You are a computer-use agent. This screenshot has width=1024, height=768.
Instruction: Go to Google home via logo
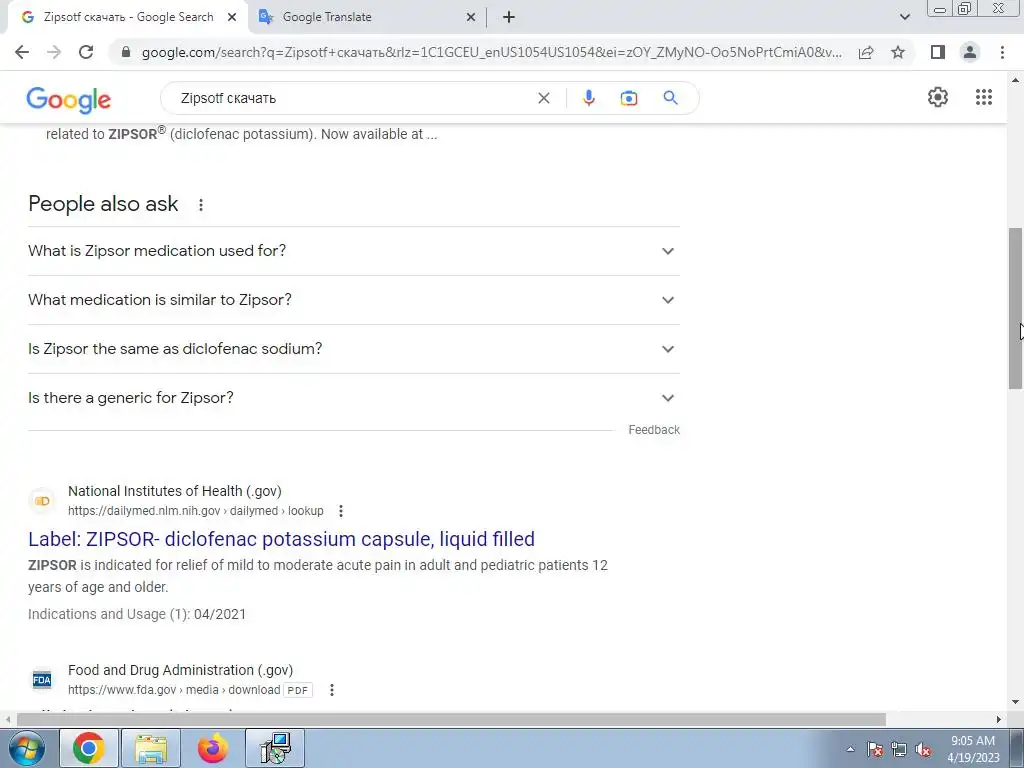69,100
